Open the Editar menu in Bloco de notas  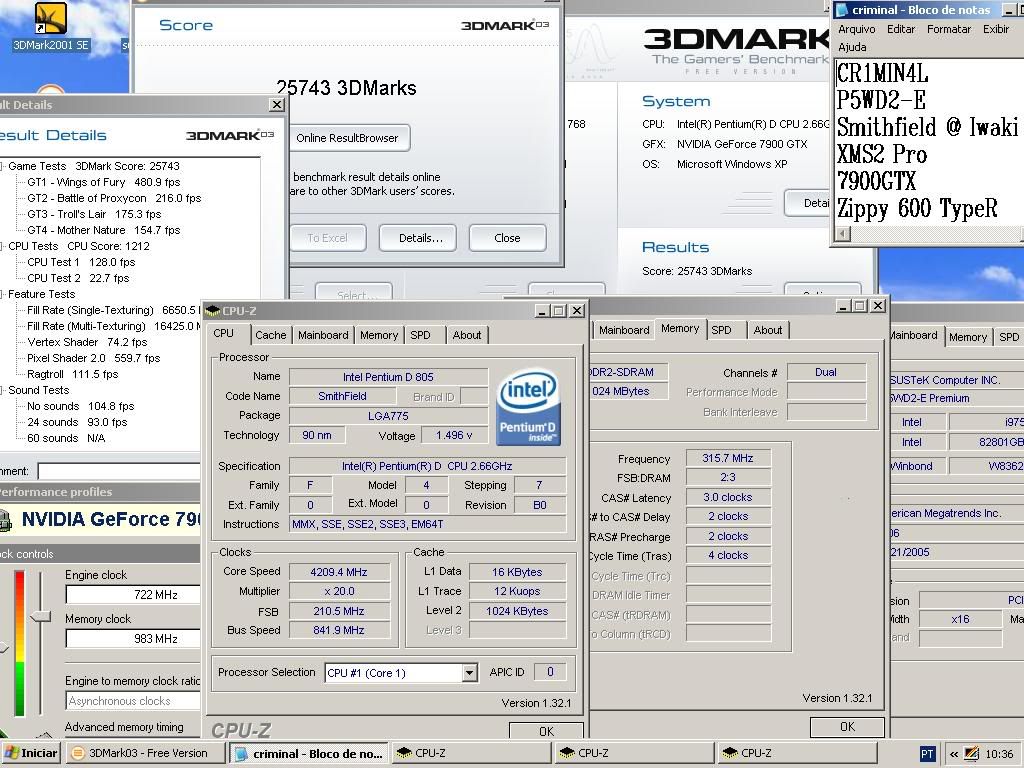coord(901,29)
